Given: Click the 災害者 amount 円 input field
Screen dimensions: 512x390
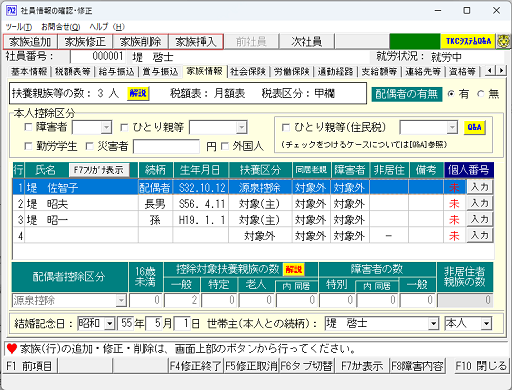Looking at the screenshot, I should click(x=166, y=146).
